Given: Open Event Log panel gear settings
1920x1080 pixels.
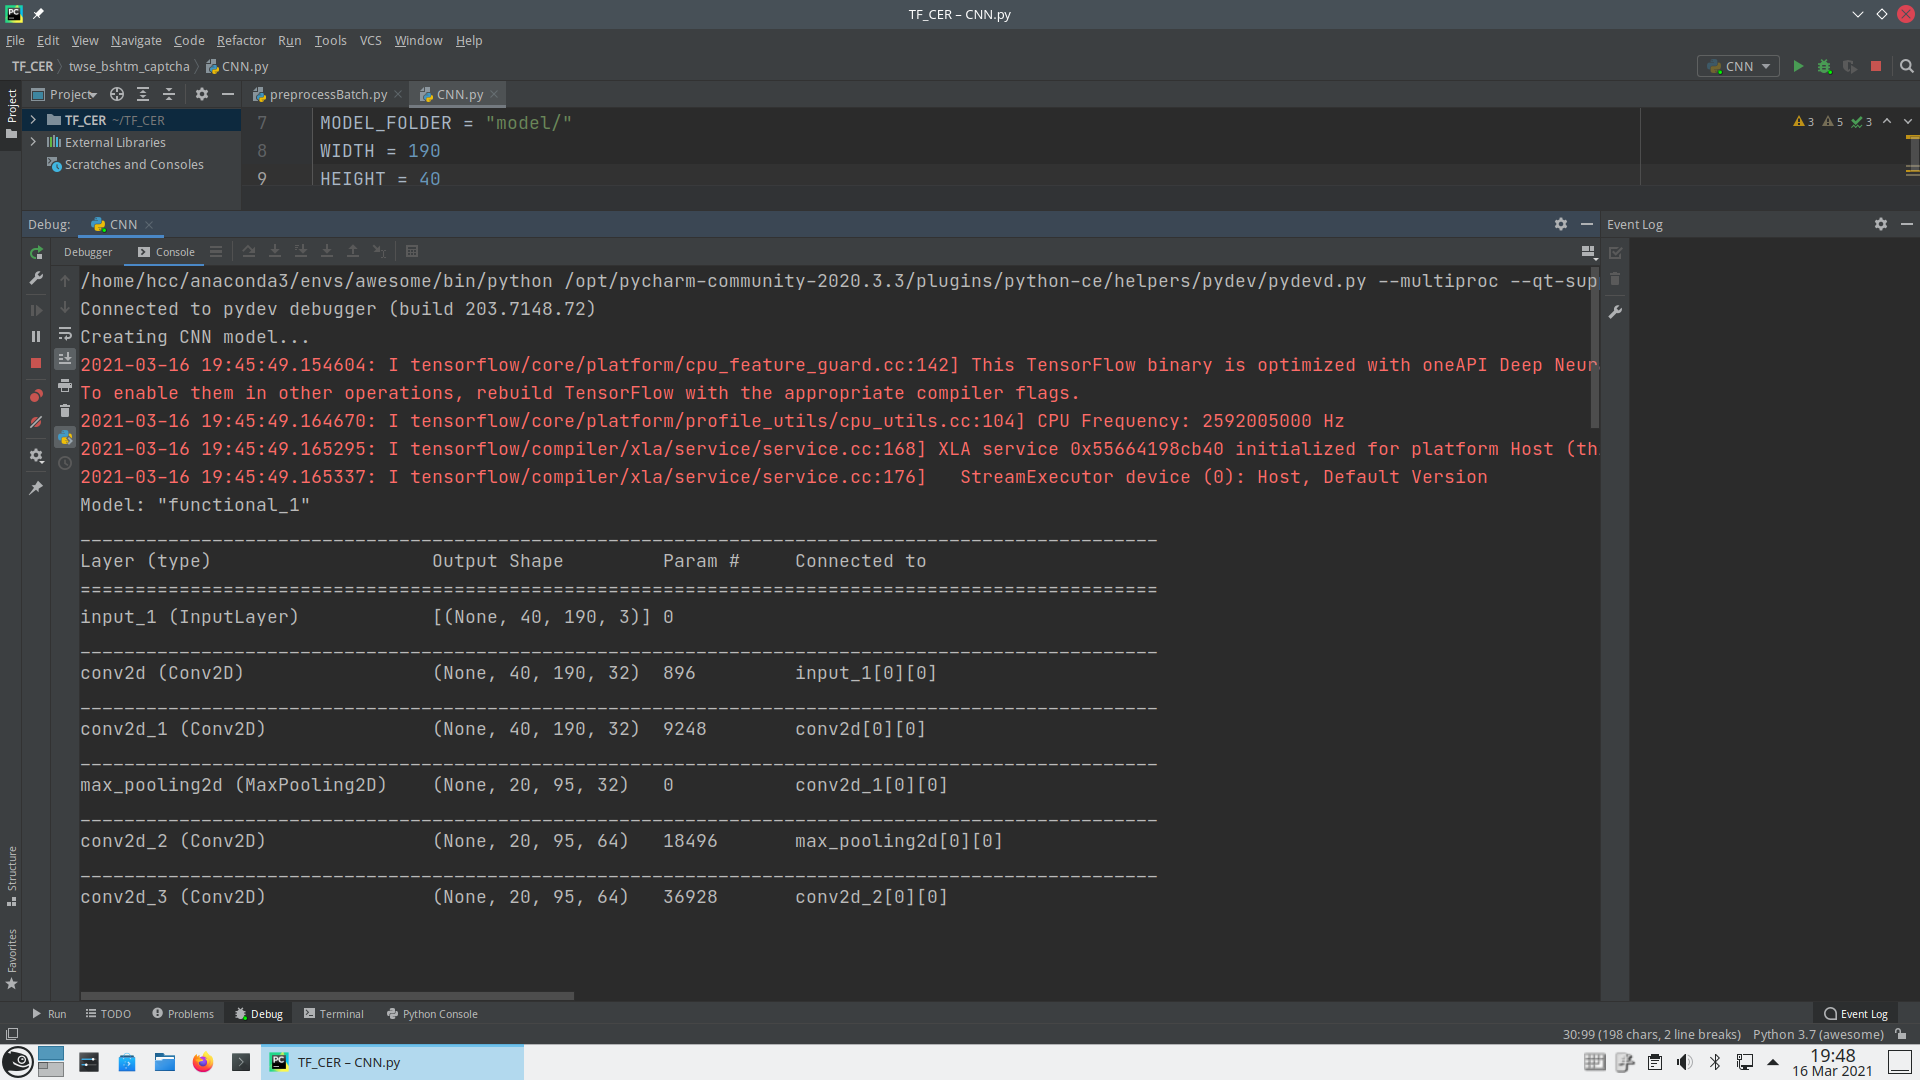Looking at the screenshot, I should [x=1881, y=224].
